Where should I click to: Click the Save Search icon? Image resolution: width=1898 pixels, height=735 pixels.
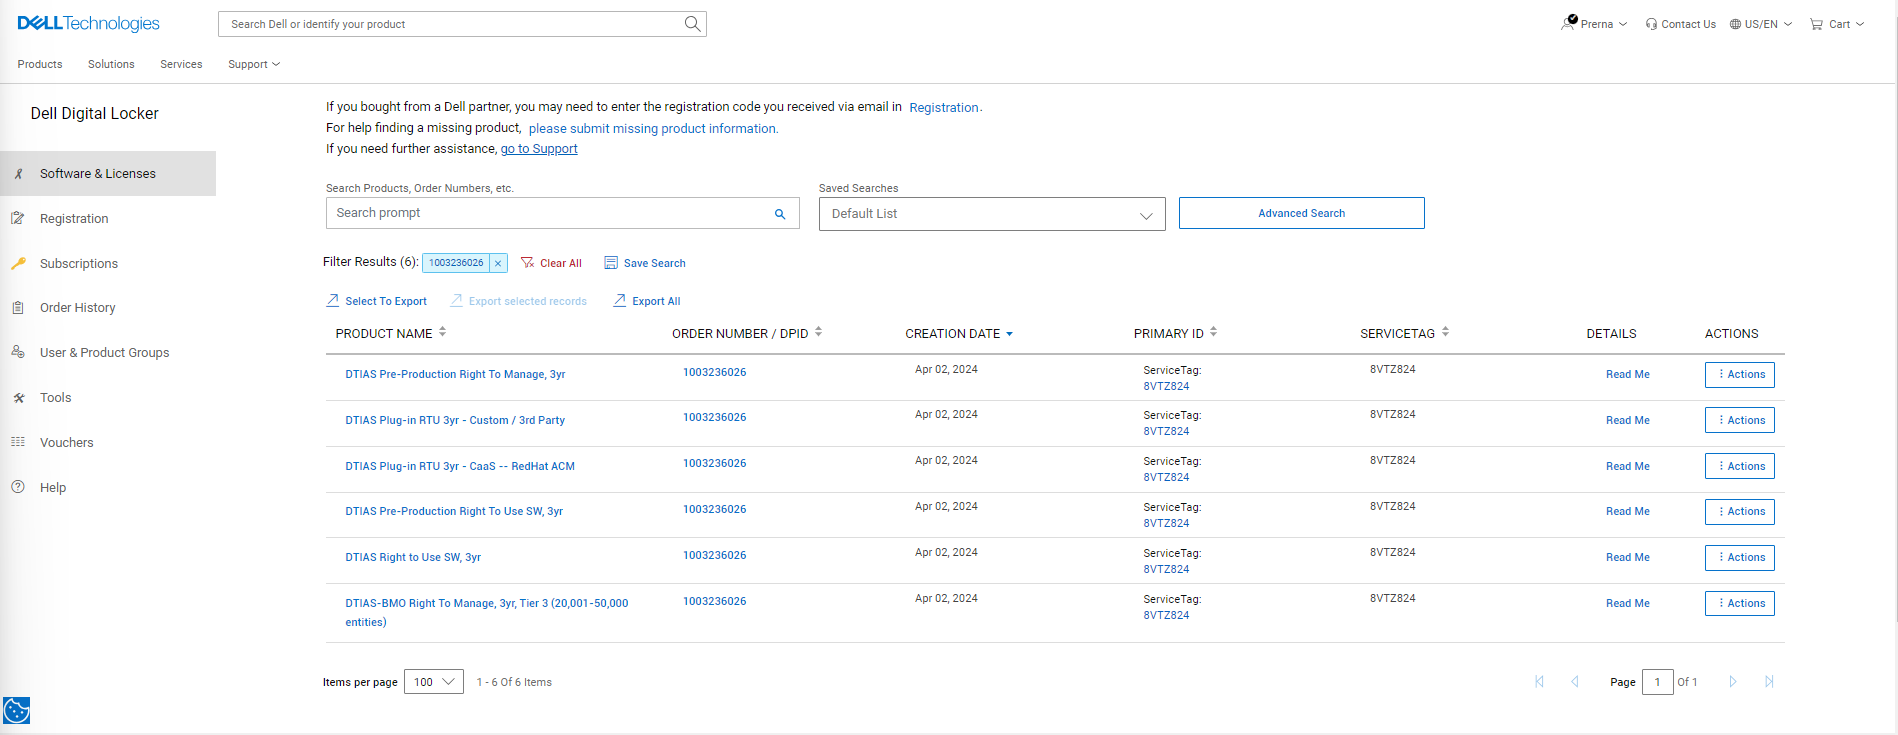pyautogui.click(x=611, y=263)
